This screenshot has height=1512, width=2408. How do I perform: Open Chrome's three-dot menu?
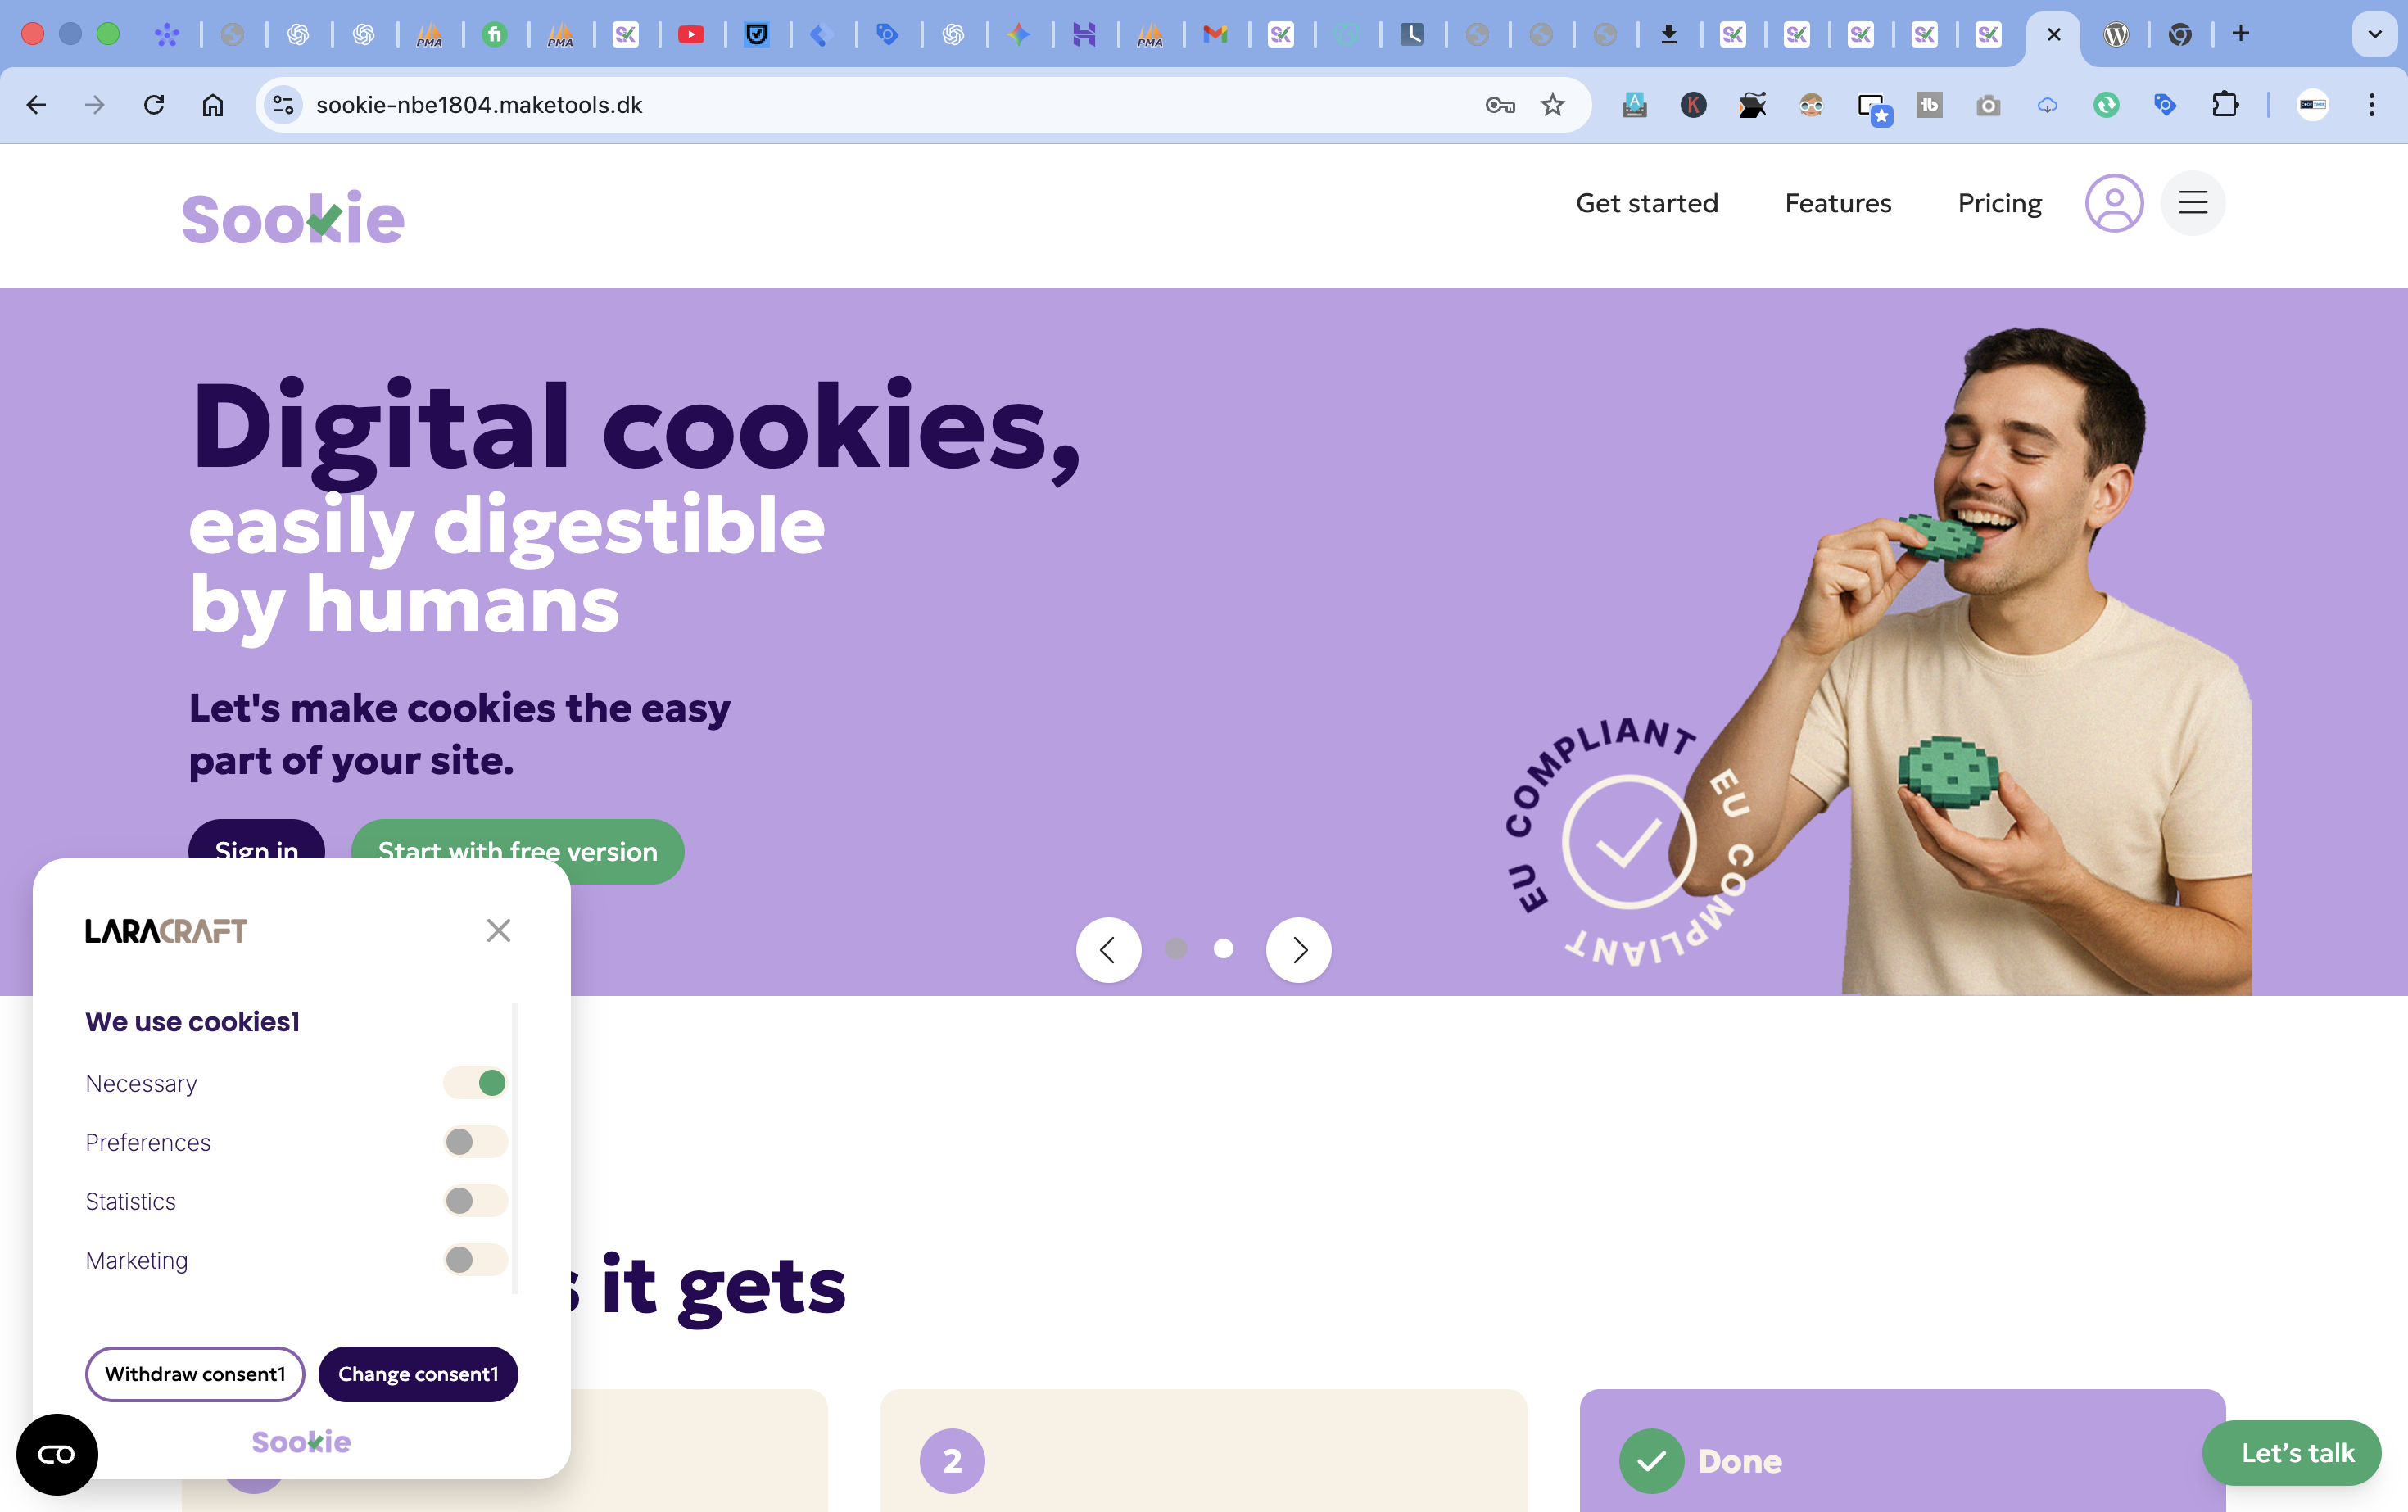point(2371,105)
